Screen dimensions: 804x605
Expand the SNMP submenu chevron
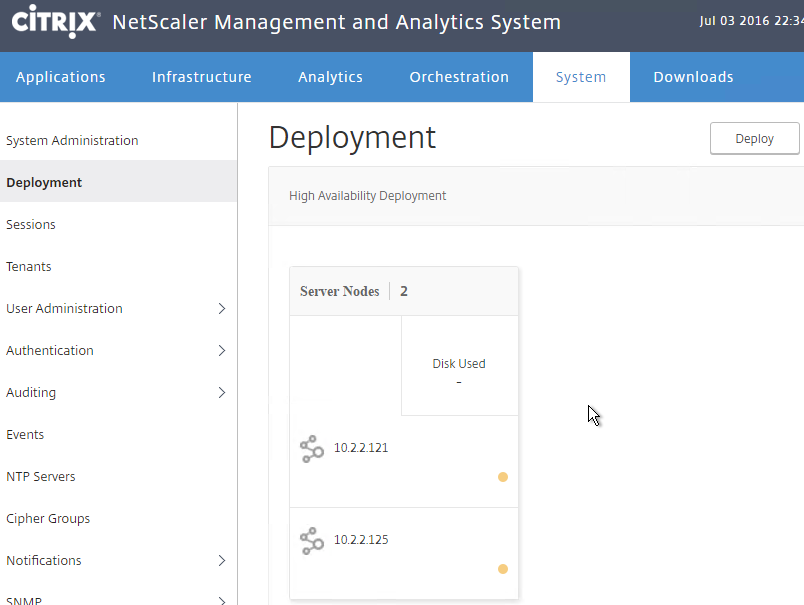pyautogui.click(x=222, y=600)
